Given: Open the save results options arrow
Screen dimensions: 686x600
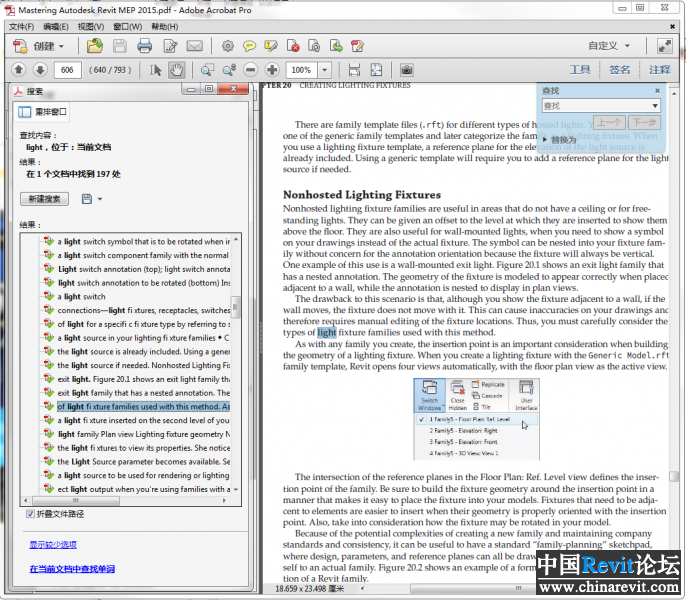Looking at the screenshot, I should coord(100,199).
